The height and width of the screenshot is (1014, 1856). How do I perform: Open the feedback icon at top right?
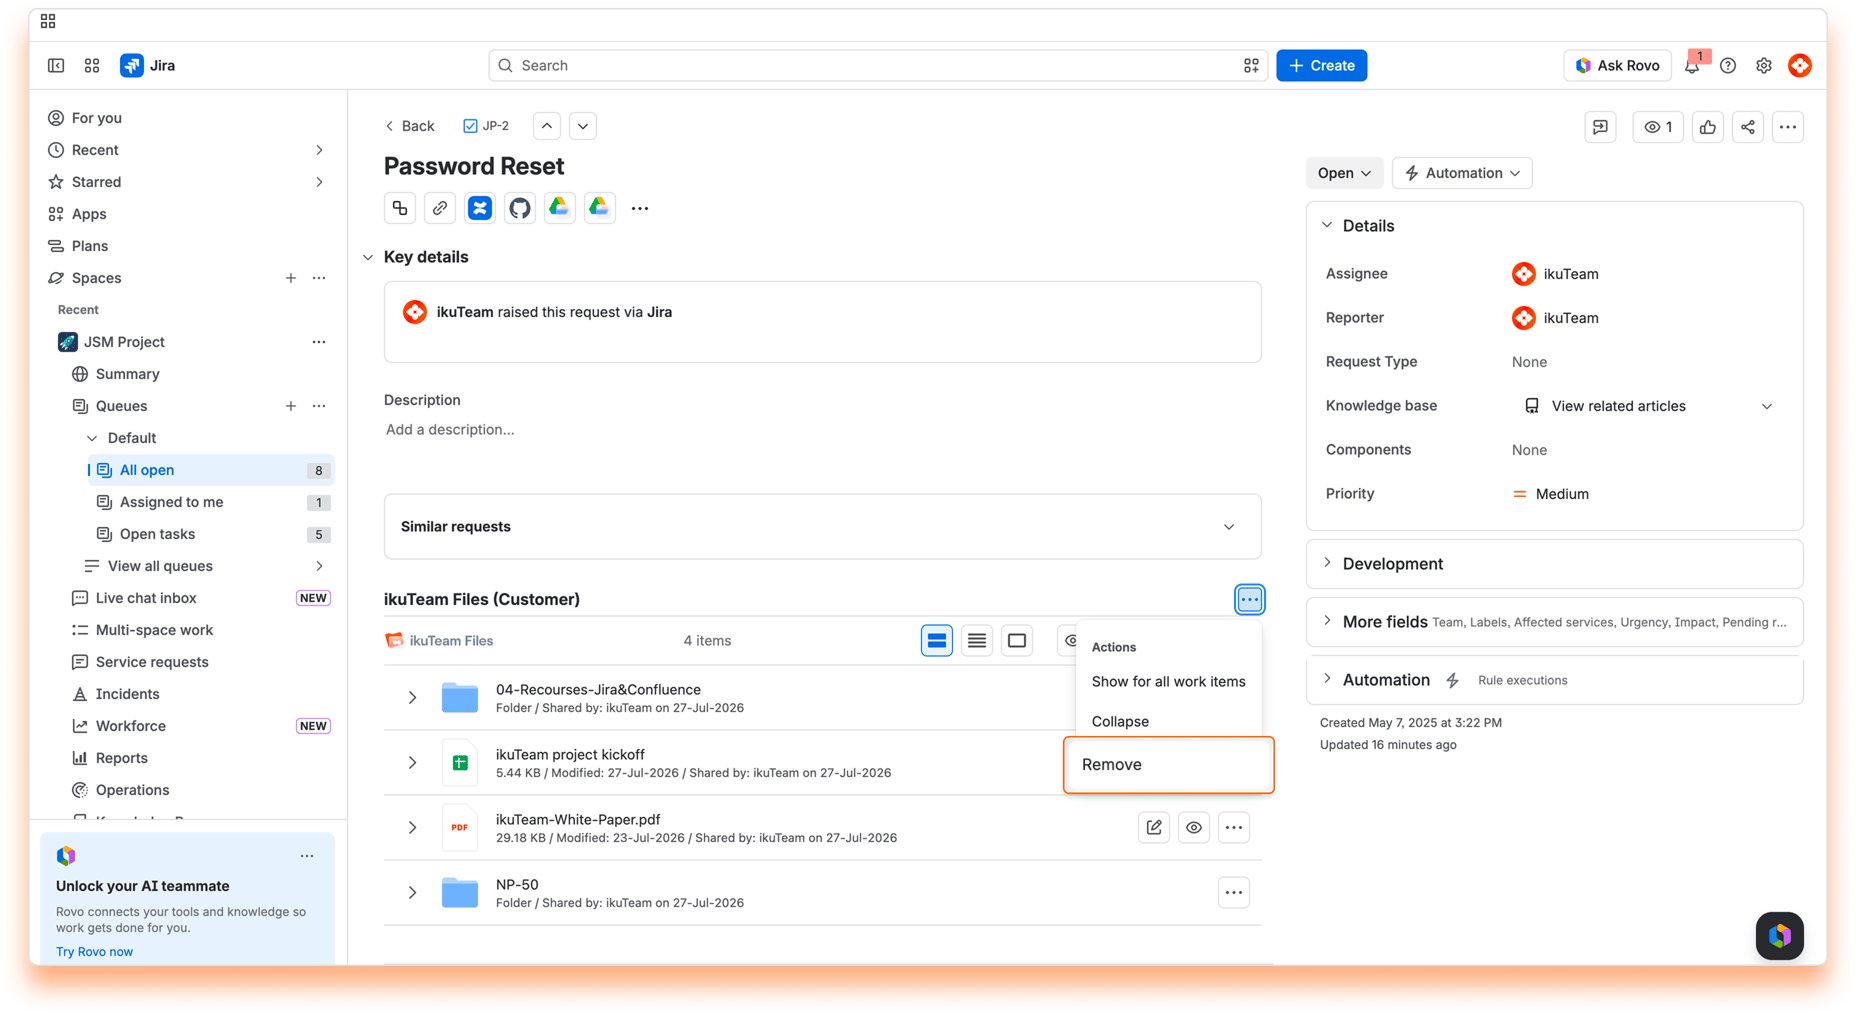[x=1601, y=127]
